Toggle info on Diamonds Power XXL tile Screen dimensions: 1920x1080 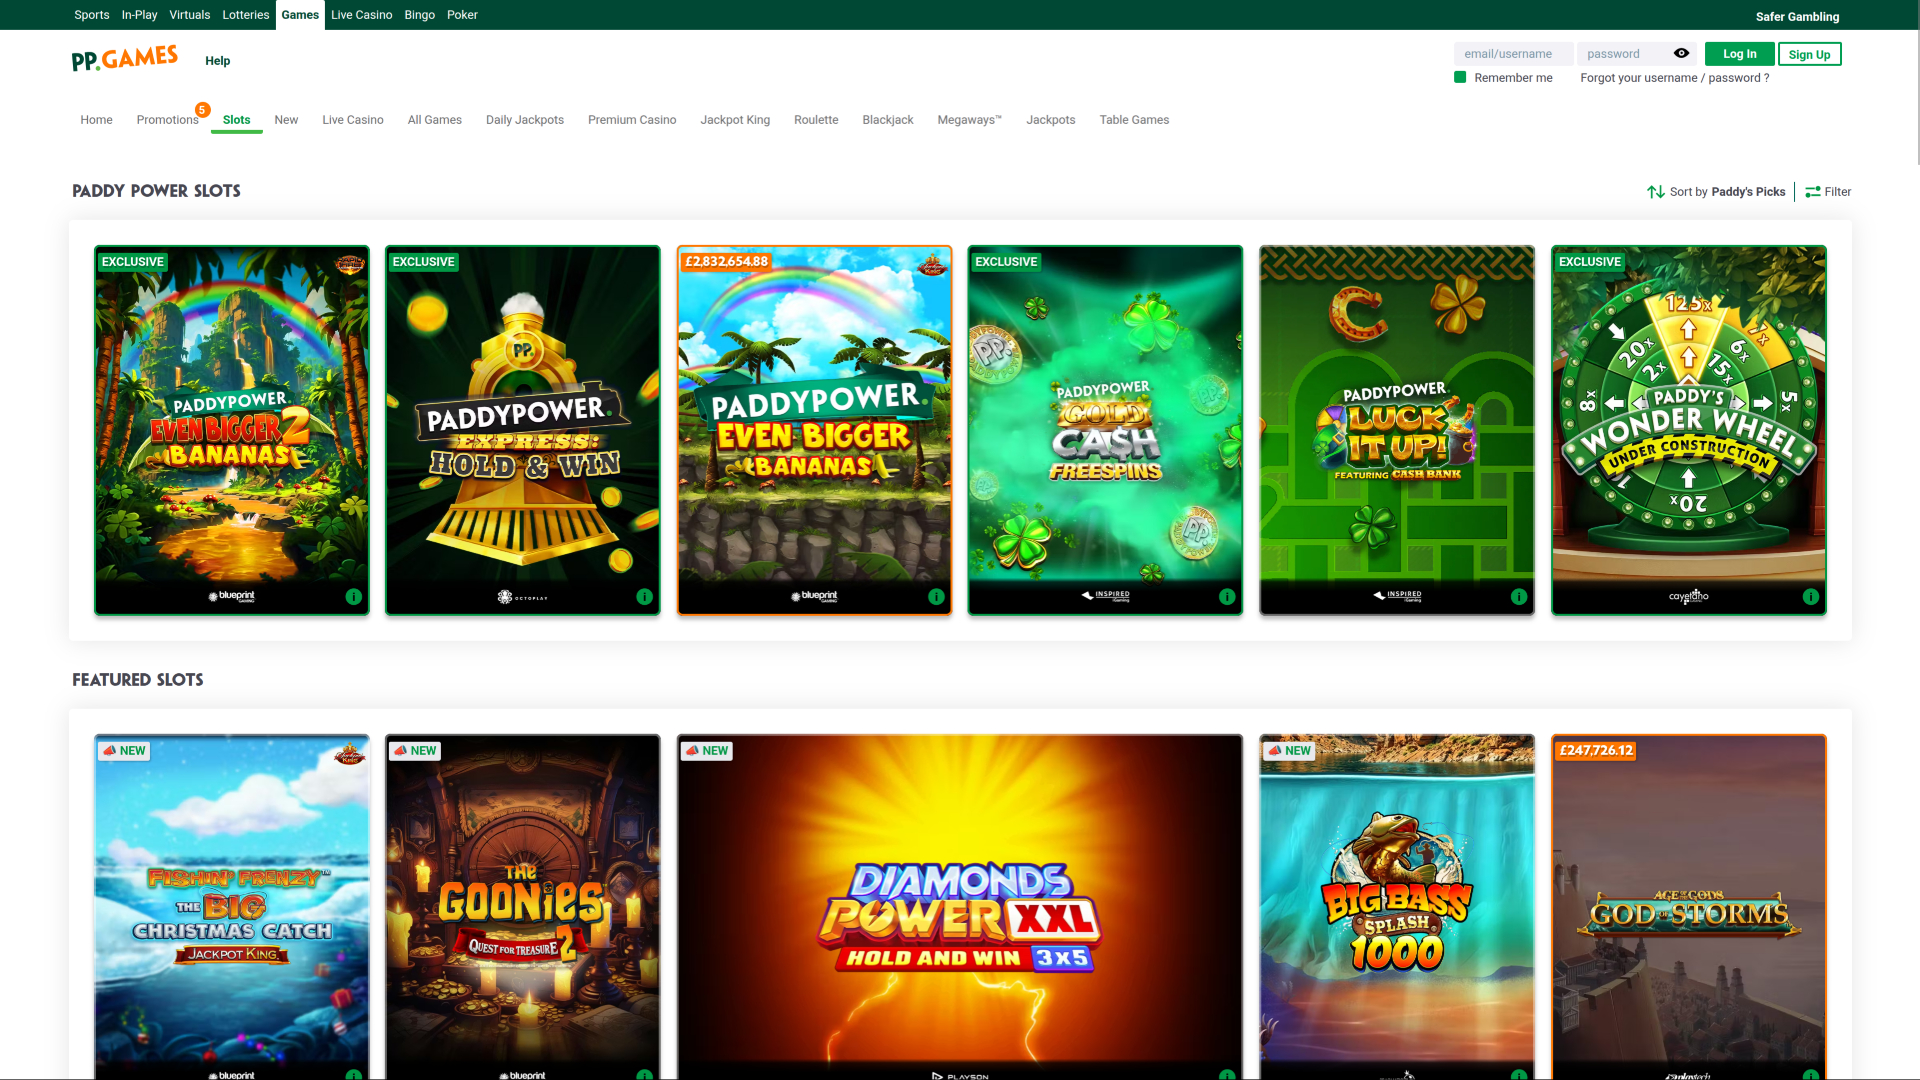(1227, 1075)
